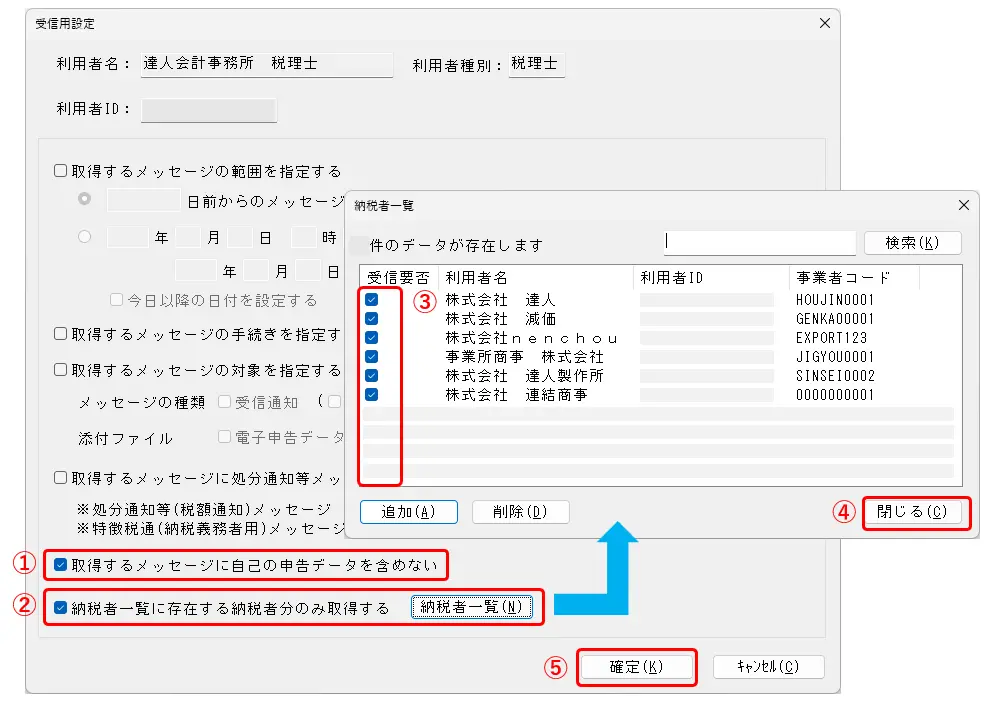This screenshot has height=701, width=995.
Task: Uncheck the checkbox for 株式会社 達人
Action: click(x=372, y=300)
